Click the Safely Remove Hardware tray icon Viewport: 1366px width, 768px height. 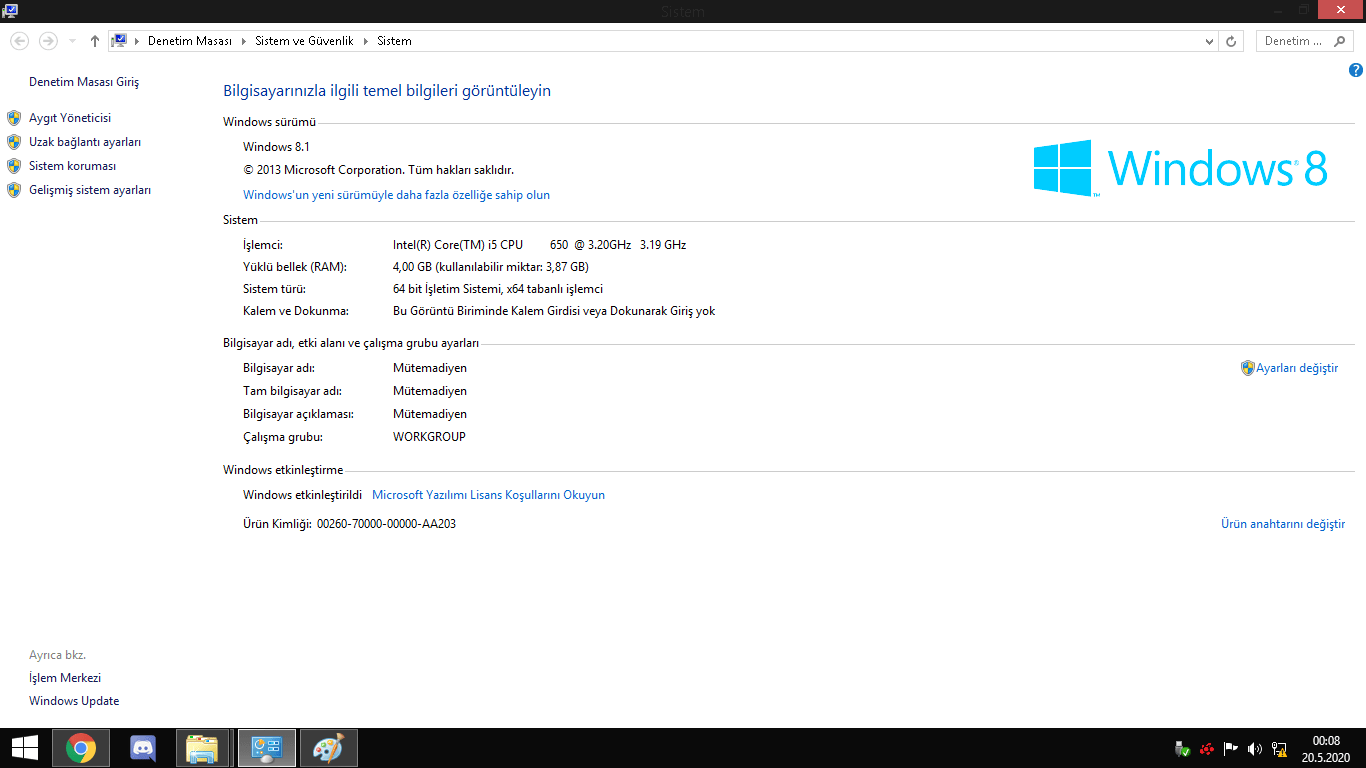tap(1182, 748)
